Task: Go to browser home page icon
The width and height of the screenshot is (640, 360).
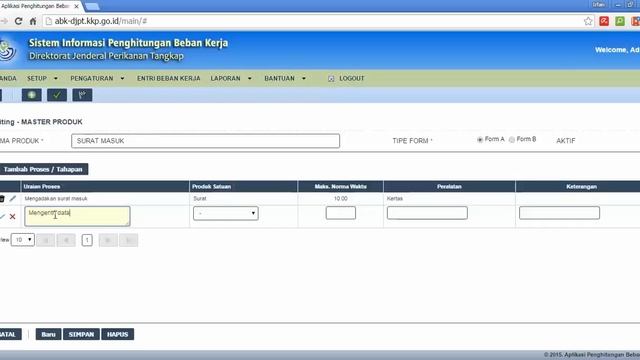Action: [x=33, y=21]
